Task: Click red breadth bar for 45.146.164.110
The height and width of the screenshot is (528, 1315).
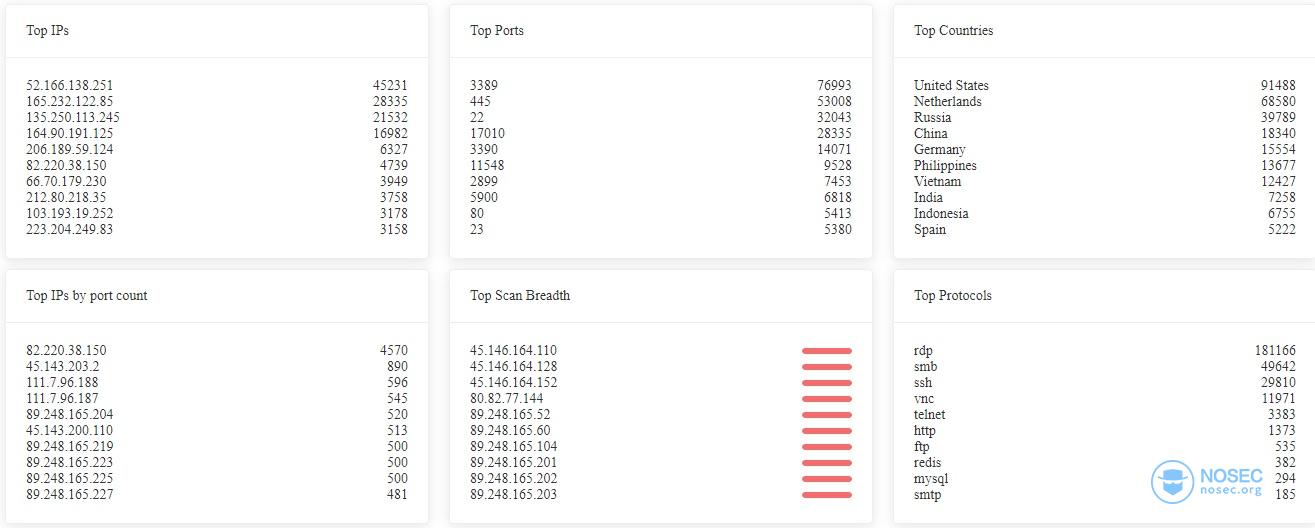Action: coord(827,351)
